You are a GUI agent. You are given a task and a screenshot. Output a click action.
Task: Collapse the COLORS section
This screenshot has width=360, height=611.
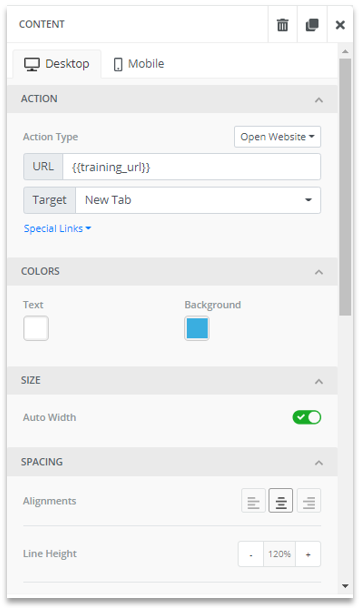pos(319,272)
